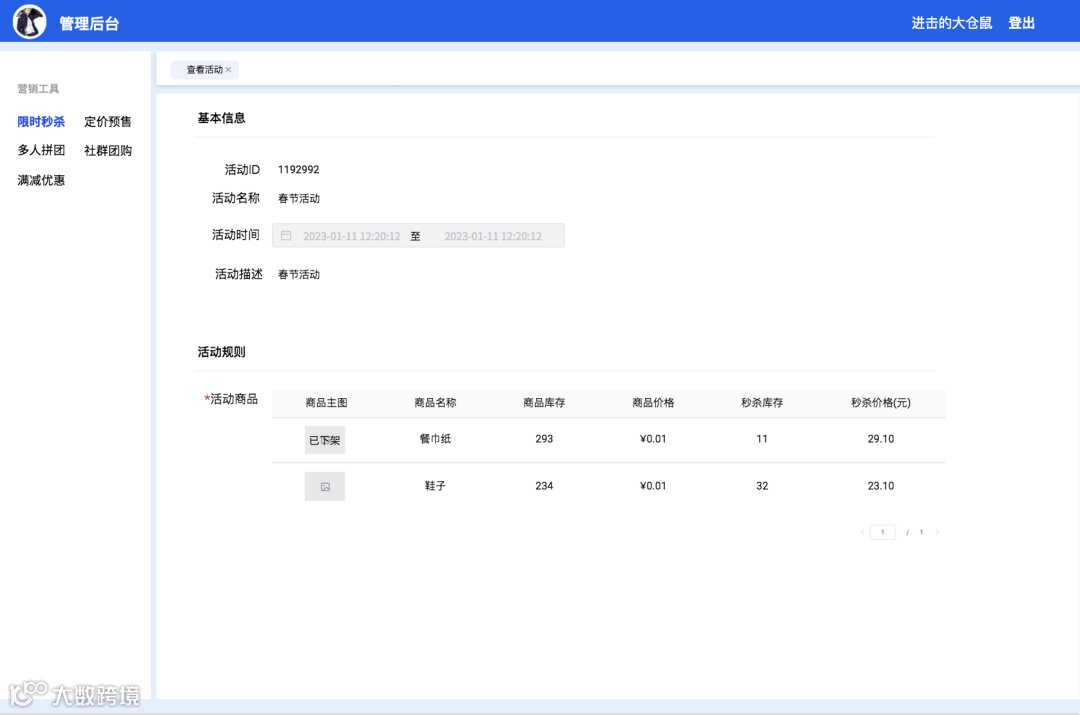Click 活动规则 section heading
This screenshot has height=715, width=1080.
coord(221,352)
